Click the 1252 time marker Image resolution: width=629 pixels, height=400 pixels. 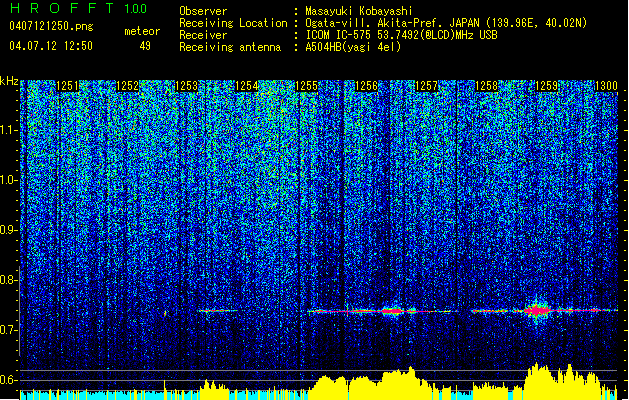(x=128, y=86)
